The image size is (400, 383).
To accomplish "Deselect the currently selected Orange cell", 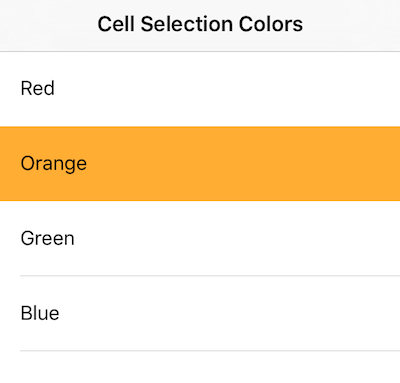I will click(x=200, y=164).
